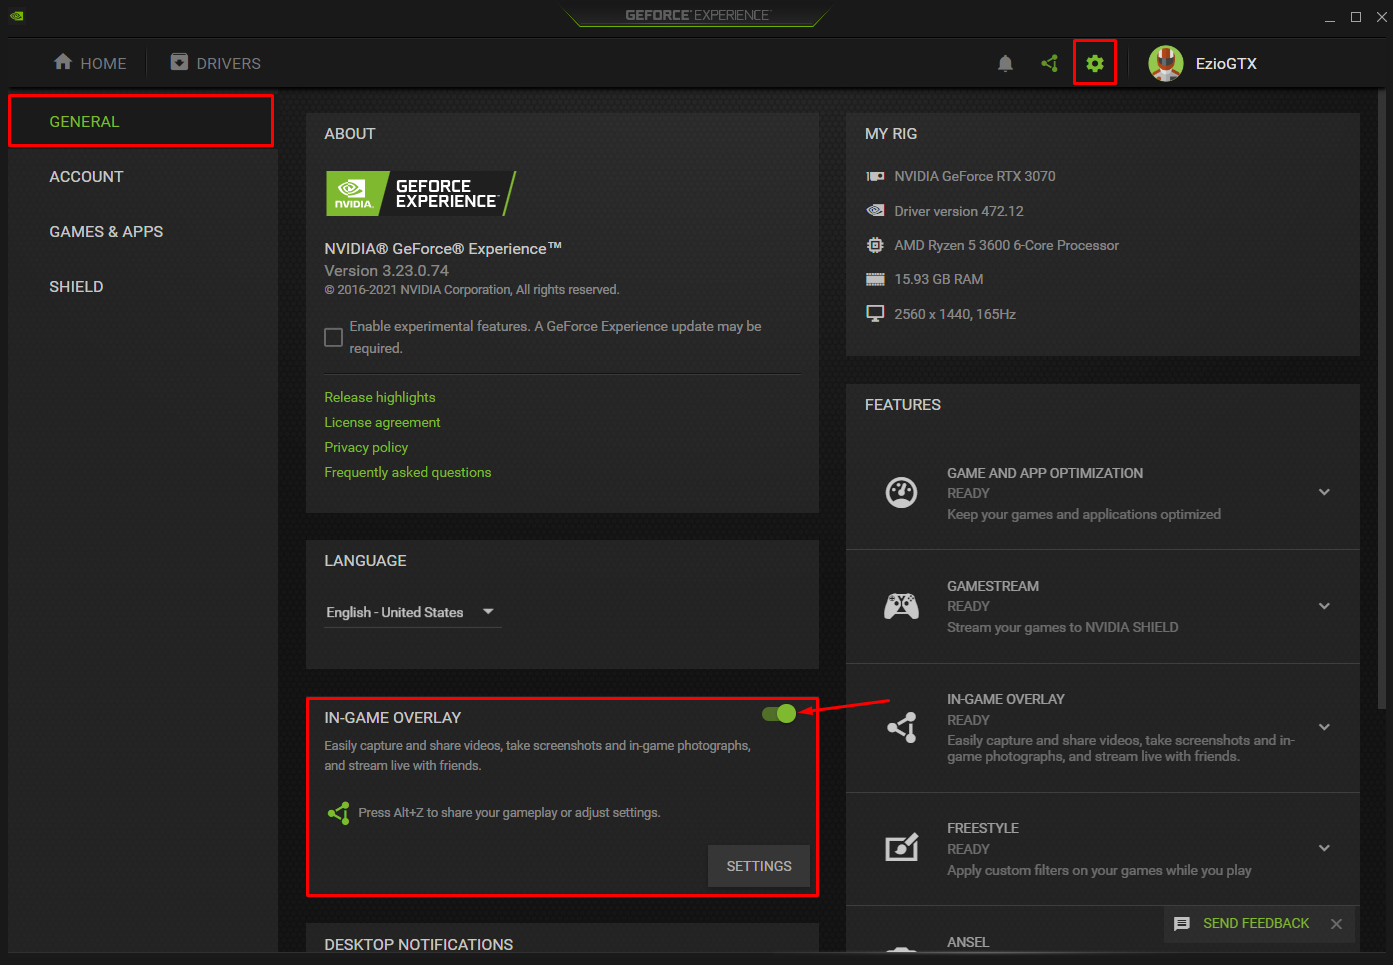Click 'NVIDIA GeForce RTX 3070' text
The height and width of the screenshot is (965, 1393).
975,176
